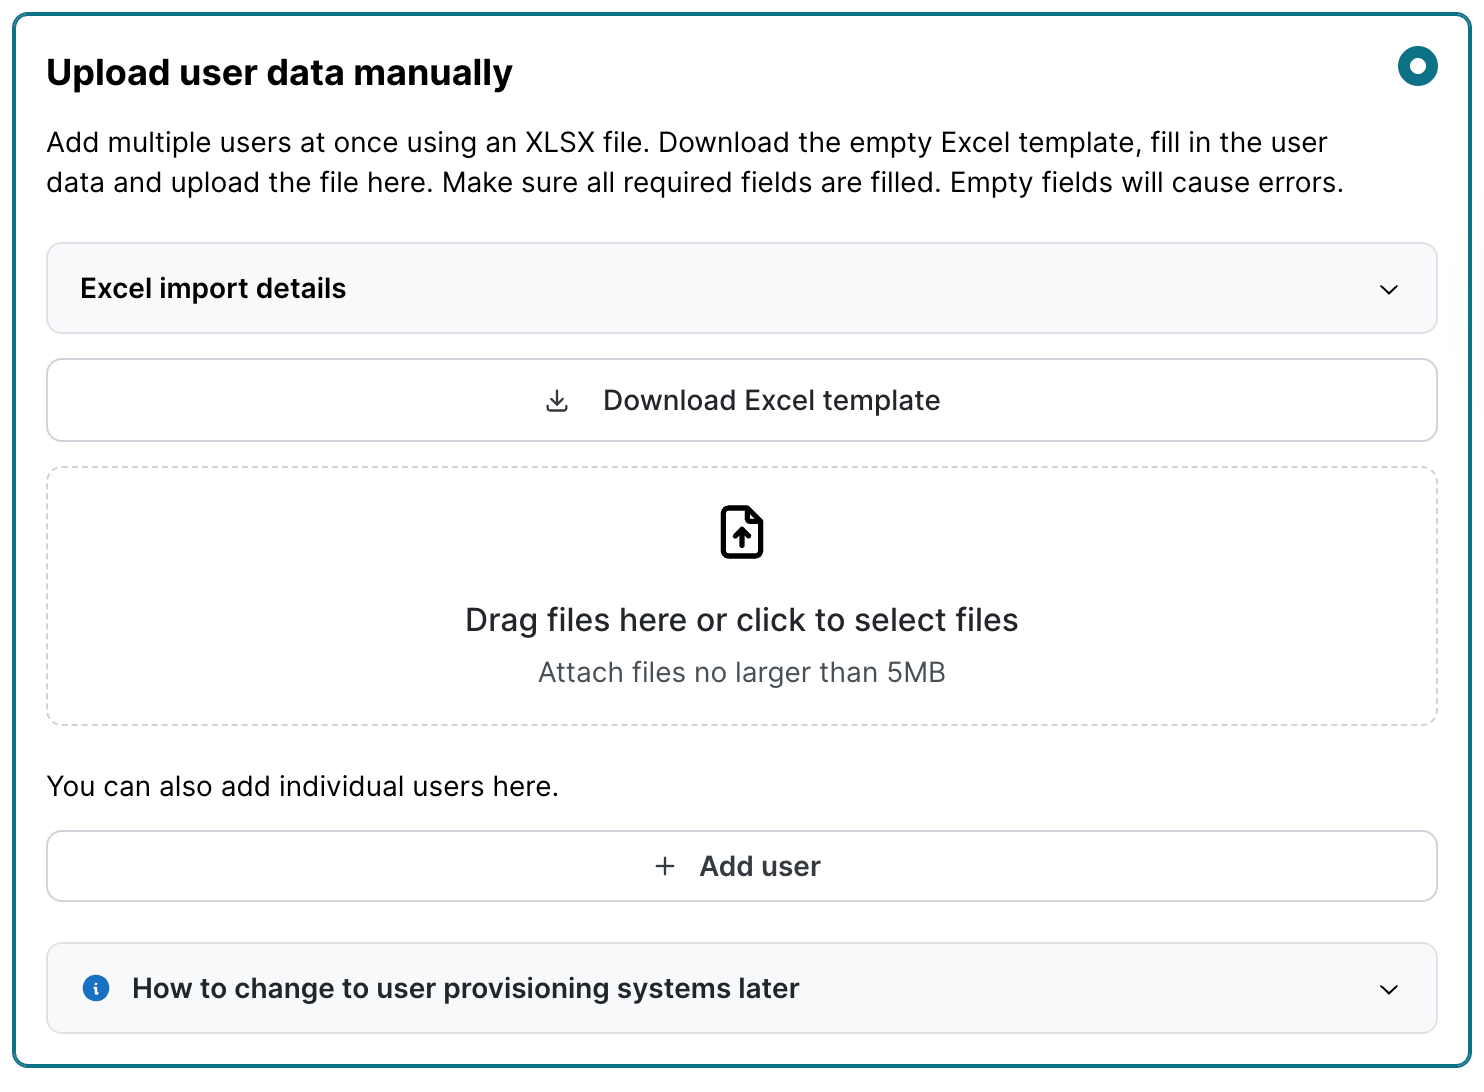Click empty right area of Download template button
1484x1092 pixels.
coord(1200,401)
